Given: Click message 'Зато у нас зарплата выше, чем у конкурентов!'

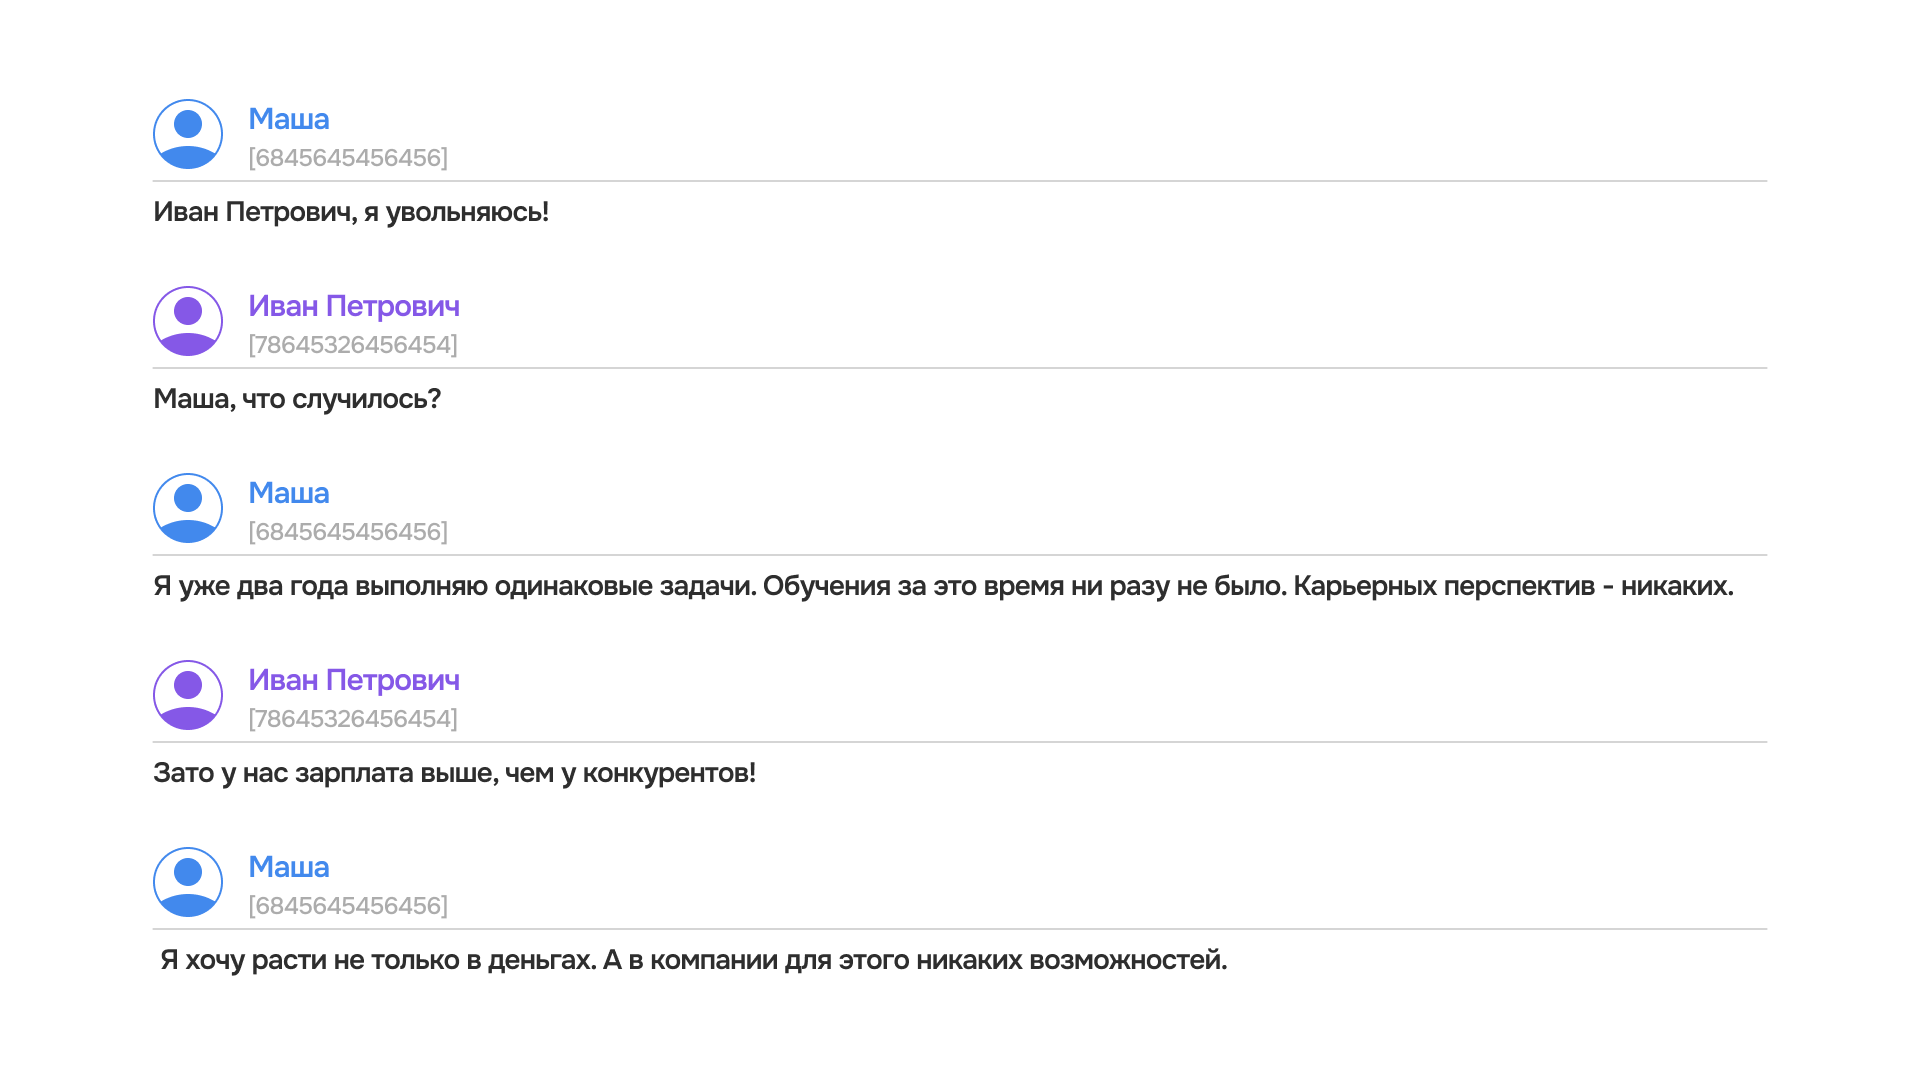Looking at the screenshot, I should pyautogui.click(x=454, y=773).
